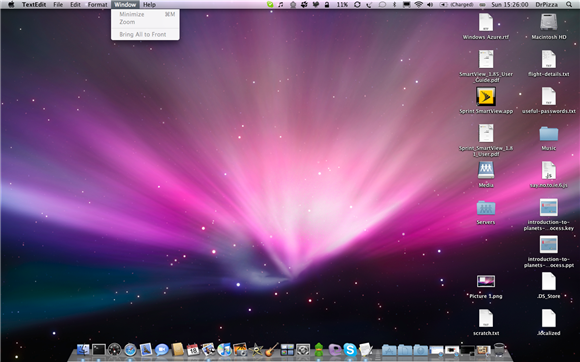Click Wi-Fi status icon in menu bar
Image resolution: width=580 pixels, height=362 pixels.
(x=418, y=4)
